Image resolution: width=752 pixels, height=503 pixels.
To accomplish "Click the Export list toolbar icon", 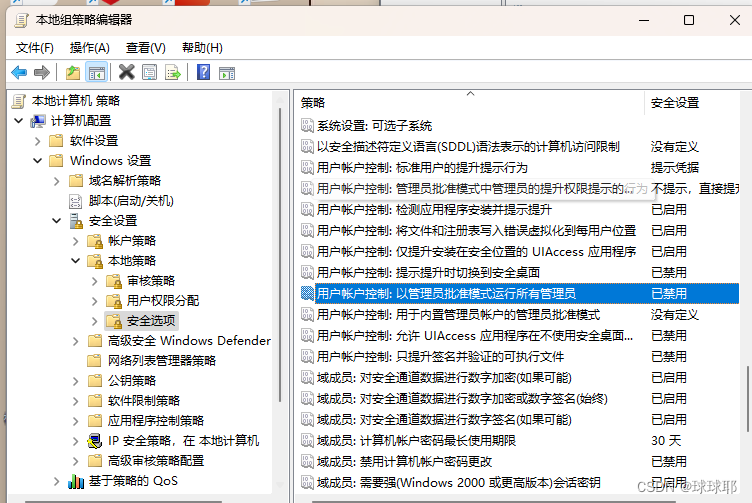I will point(173,73).
